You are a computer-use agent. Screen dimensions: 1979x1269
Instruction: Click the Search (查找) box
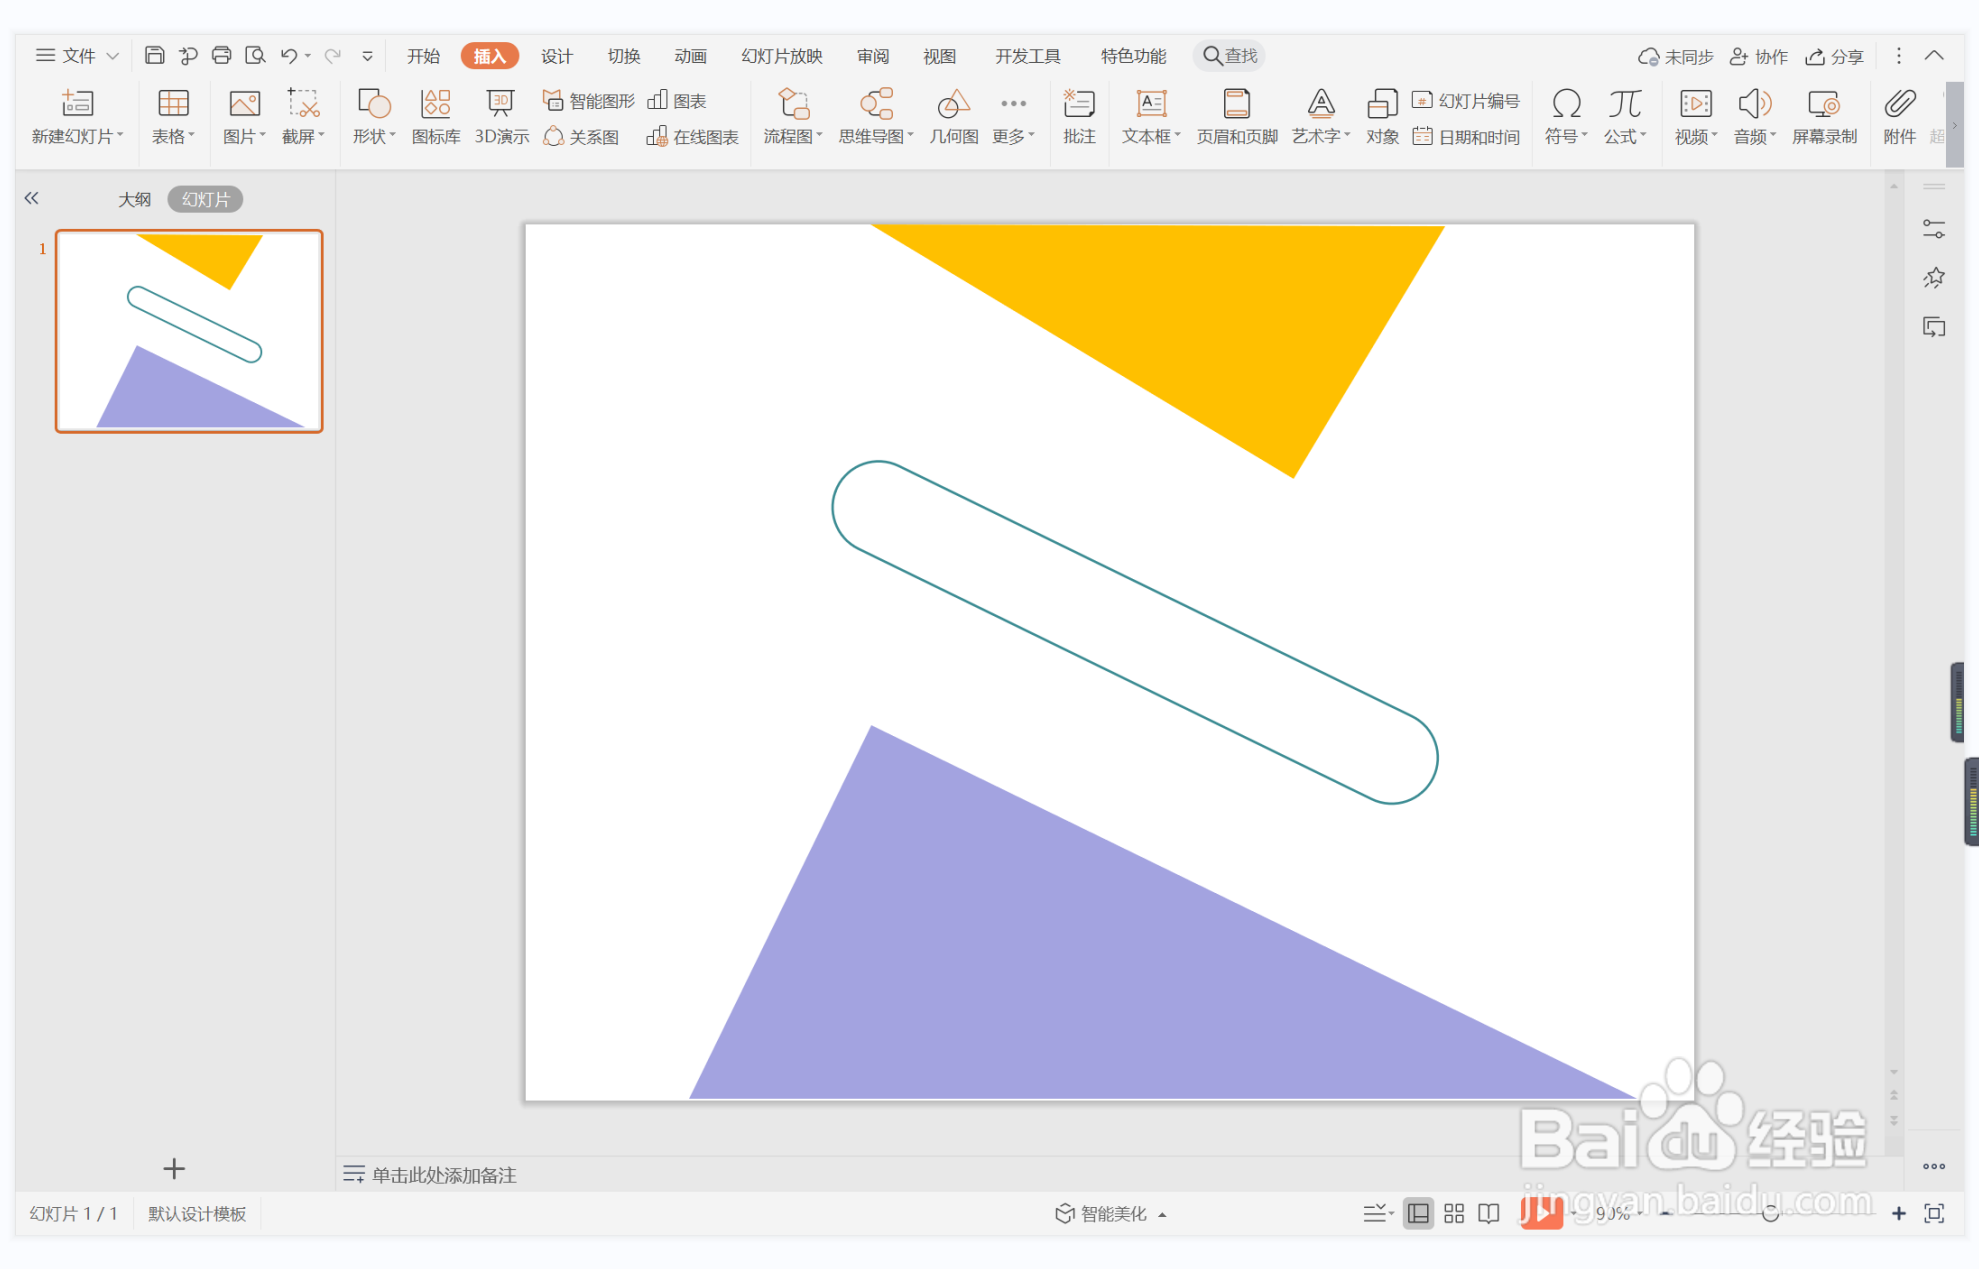[x=1230, y=56]
